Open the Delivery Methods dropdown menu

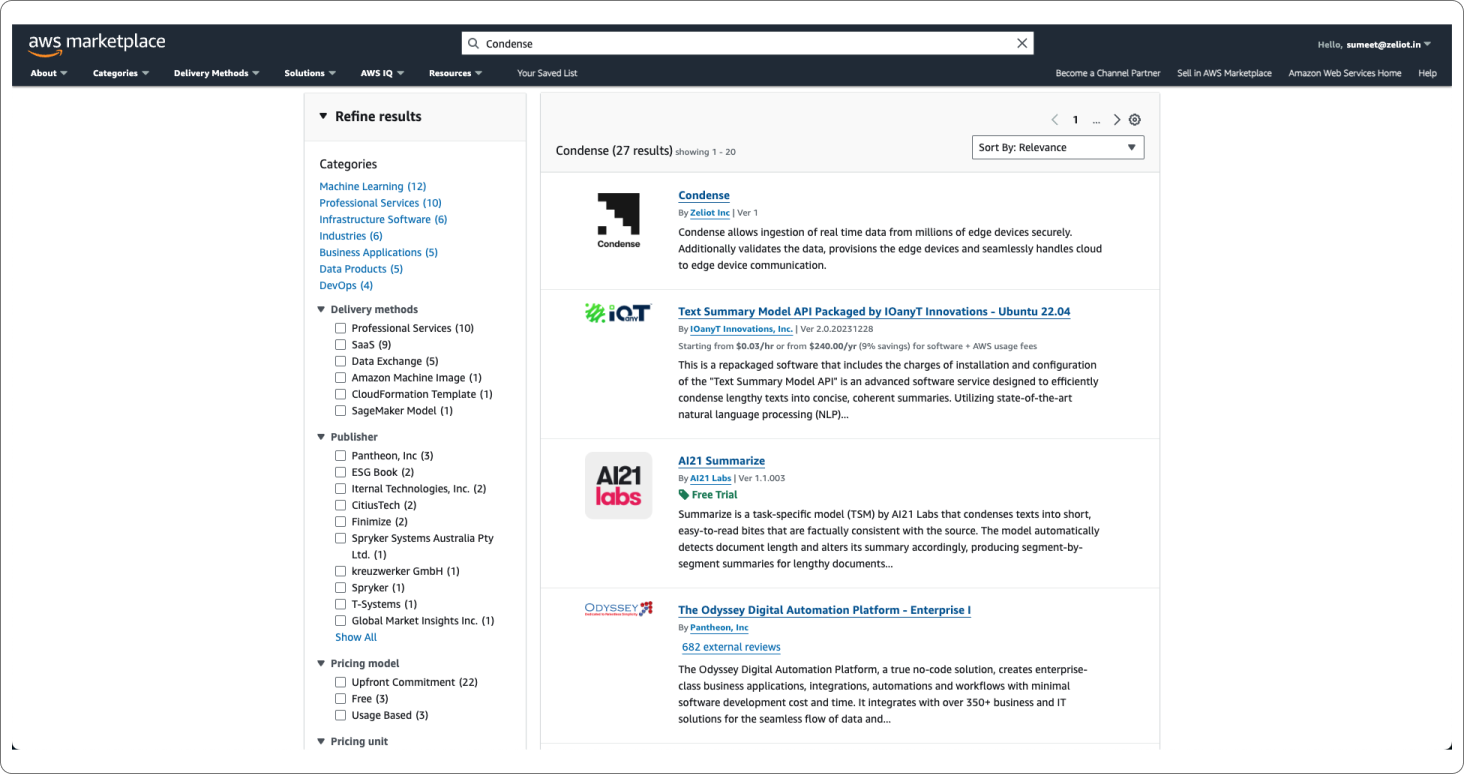coord(217,73)
